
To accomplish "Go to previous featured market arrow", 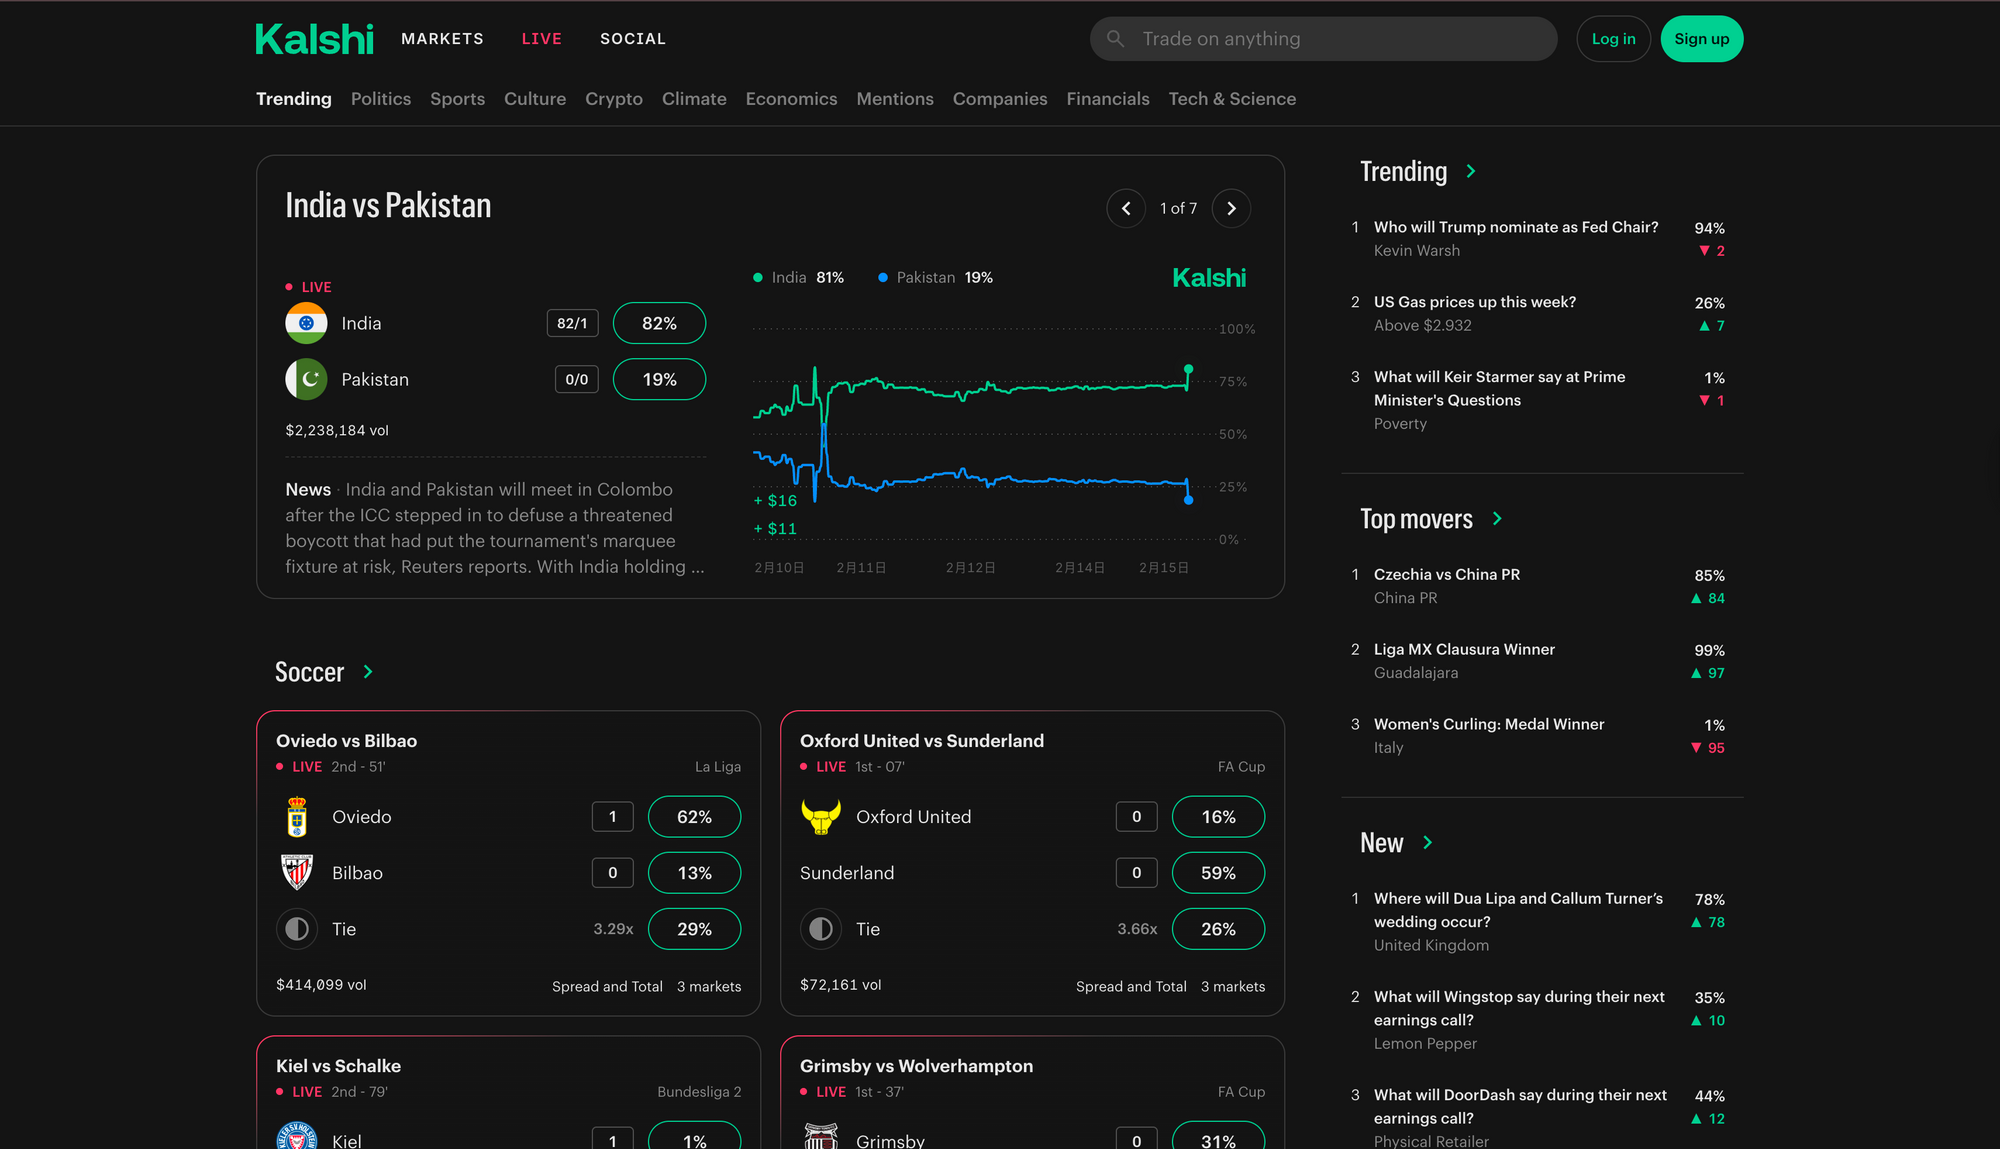I will coord(1126,208).
